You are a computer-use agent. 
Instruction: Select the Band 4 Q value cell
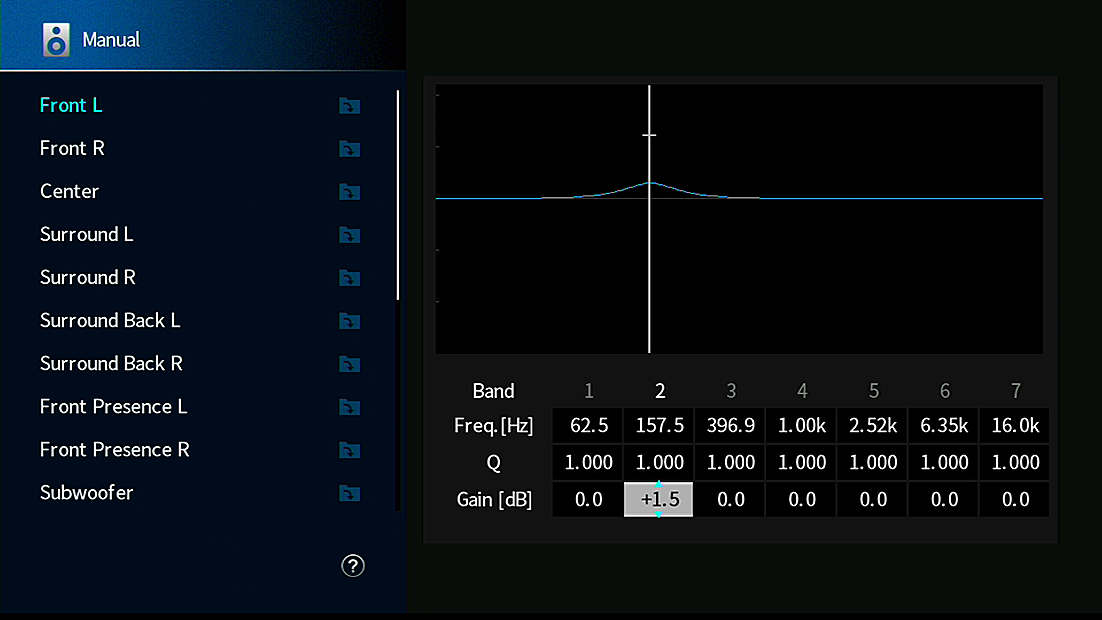pyautogui.click(x=802, y=462)
